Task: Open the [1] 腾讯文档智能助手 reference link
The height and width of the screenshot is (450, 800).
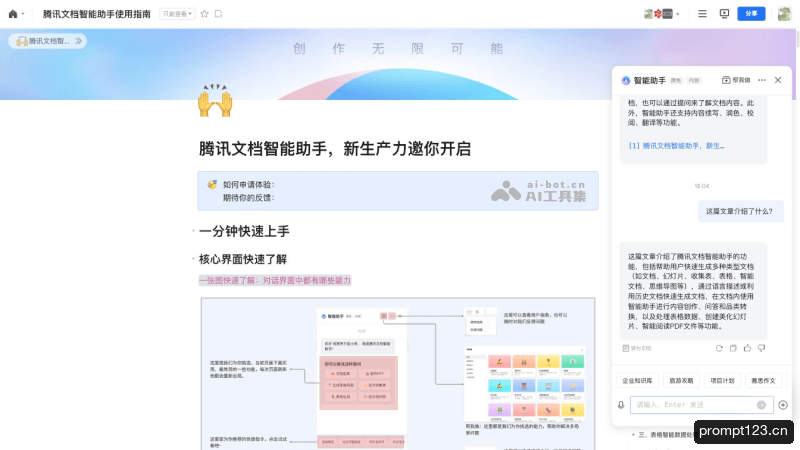Action: pyautogui.click(x=676, y=145)
